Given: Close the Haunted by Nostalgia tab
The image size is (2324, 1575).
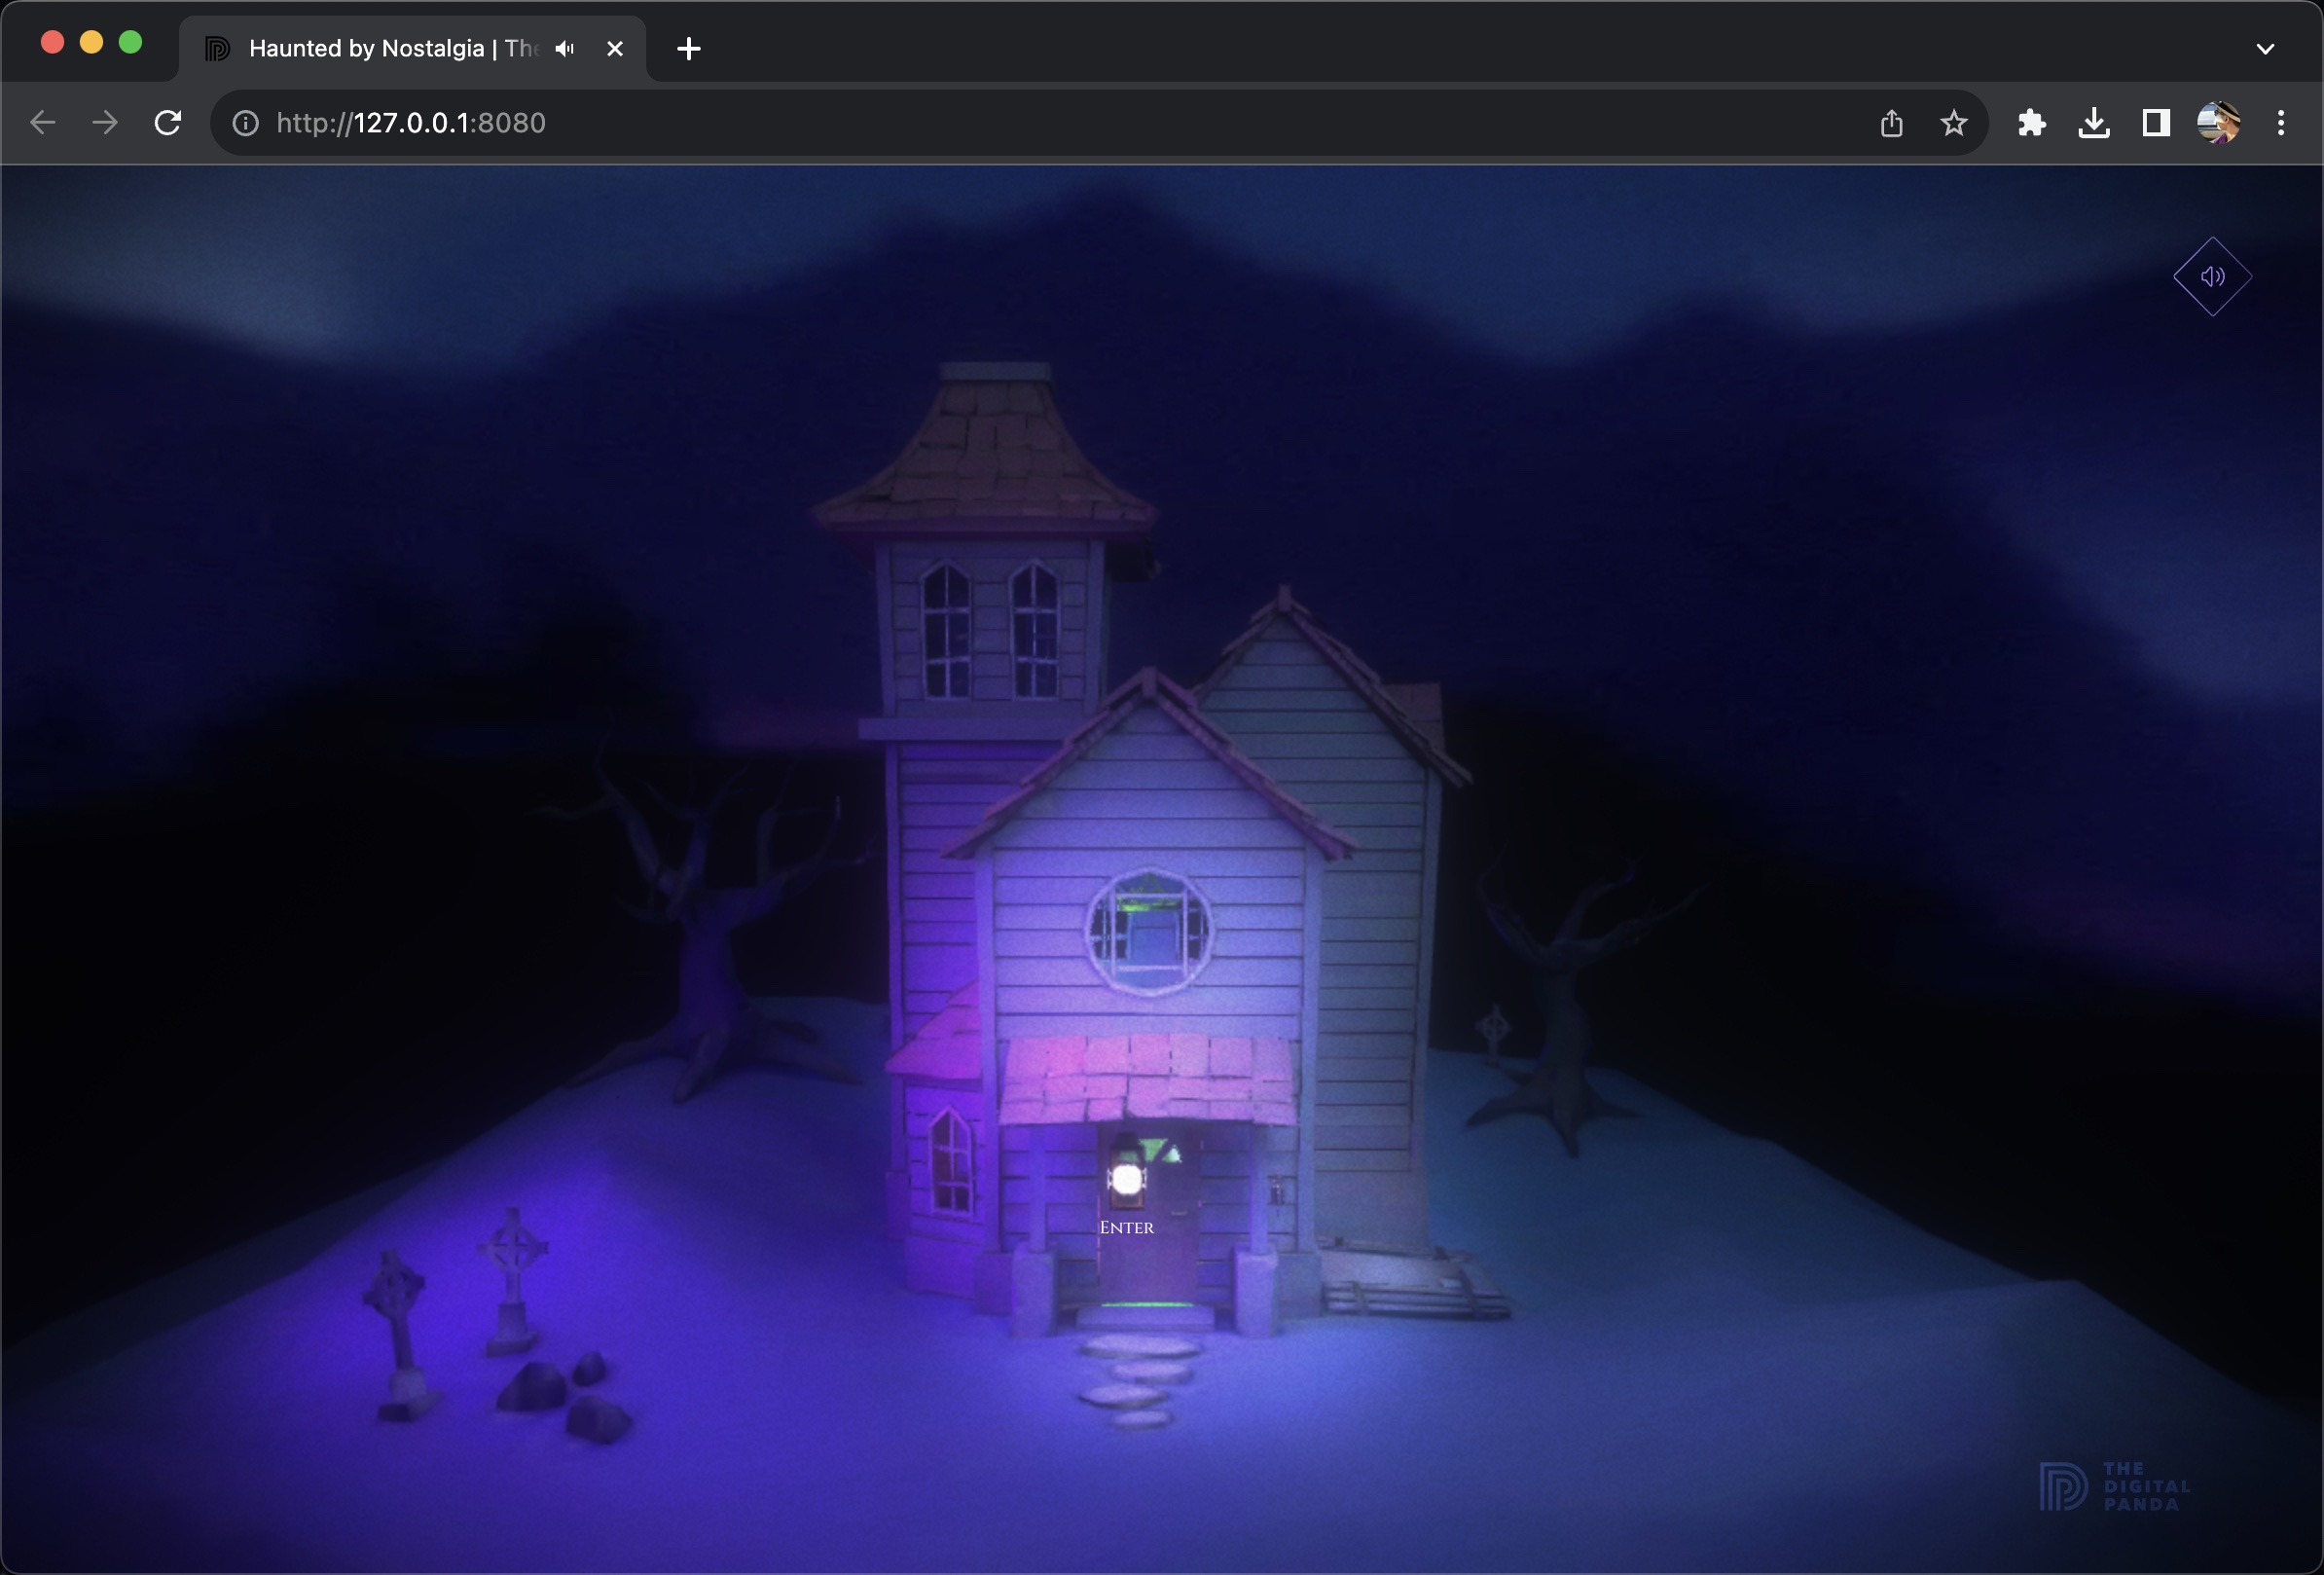Looking at the screenshot, I should click(615, 49).
